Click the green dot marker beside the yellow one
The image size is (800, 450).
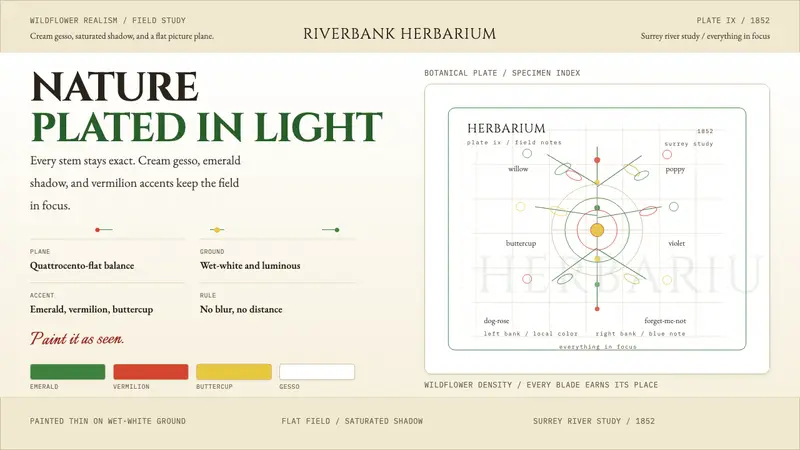coord(337,230)
